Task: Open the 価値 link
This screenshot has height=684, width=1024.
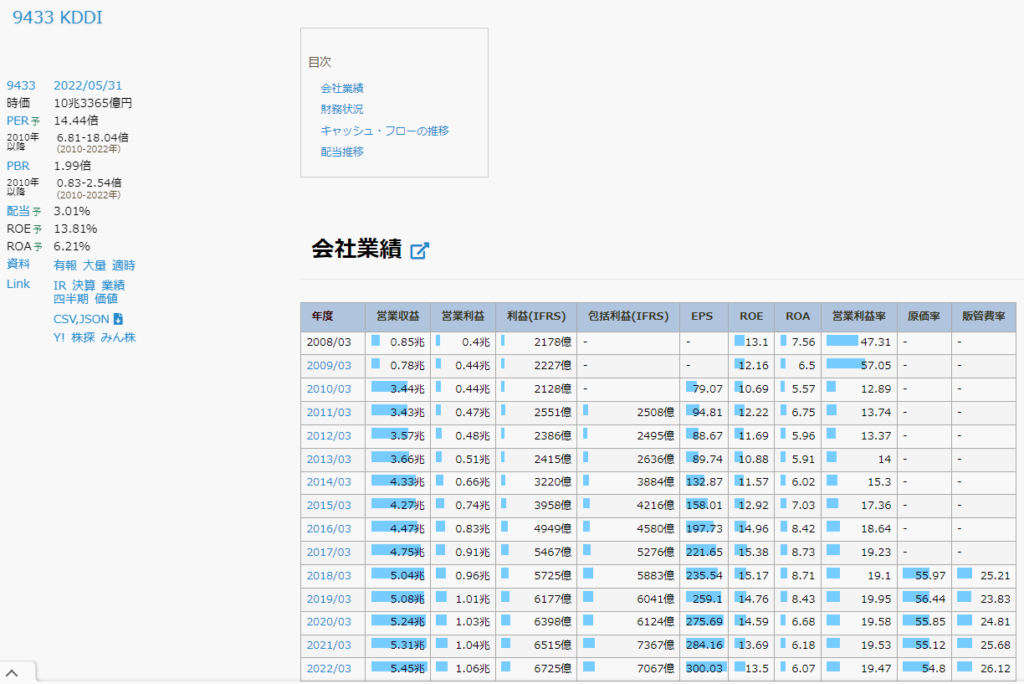Action: pos(106,299)
